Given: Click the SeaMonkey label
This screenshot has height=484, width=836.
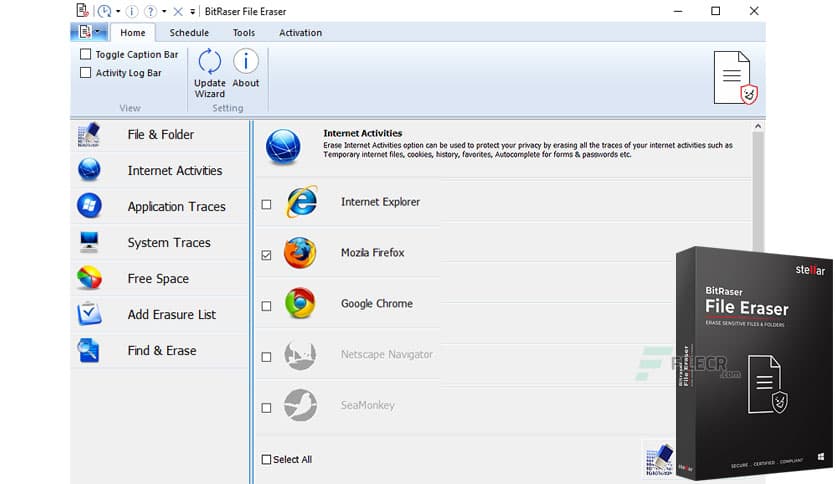Looking at the screenshot, I should [x=367, y=405].
